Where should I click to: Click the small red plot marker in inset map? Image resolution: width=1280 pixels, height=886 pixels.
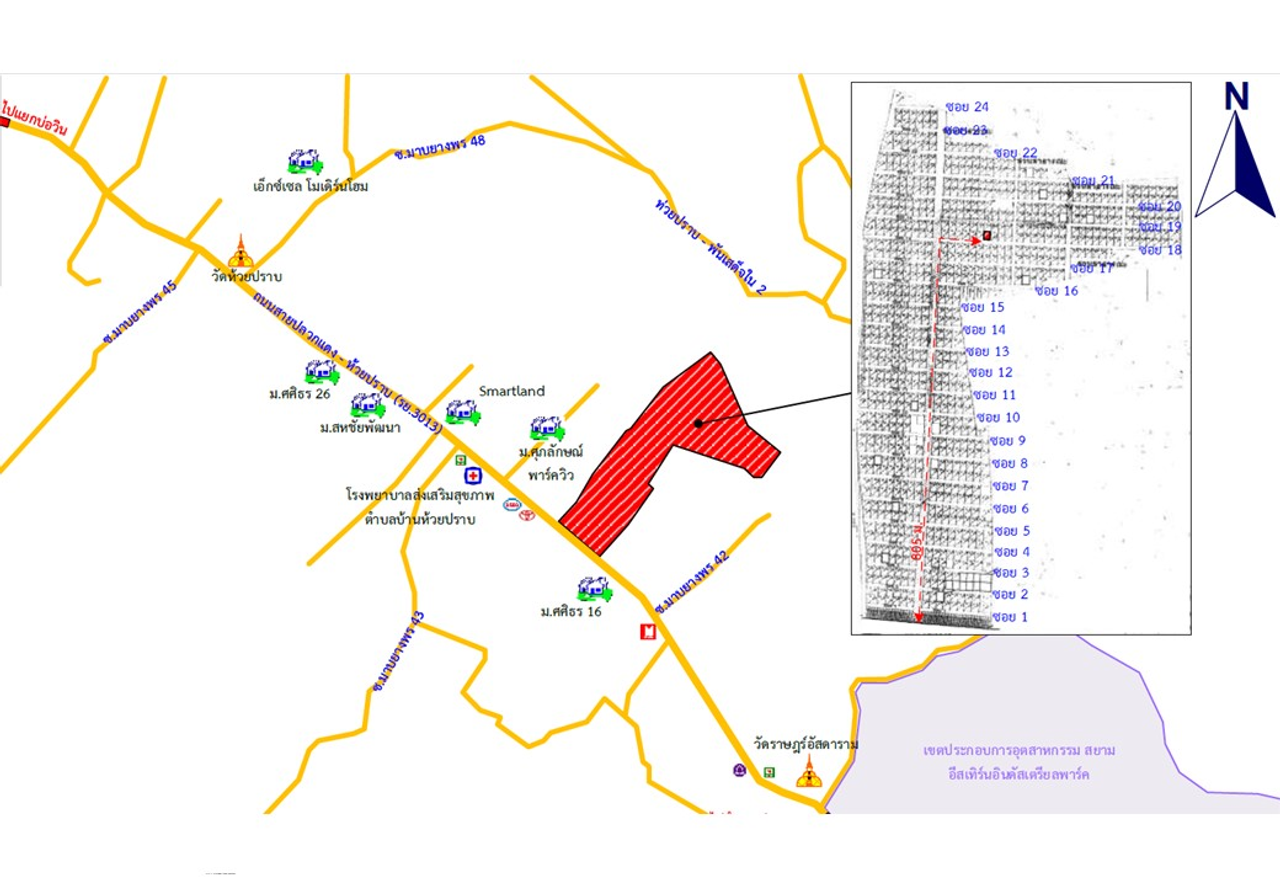[x=987, y=235]
